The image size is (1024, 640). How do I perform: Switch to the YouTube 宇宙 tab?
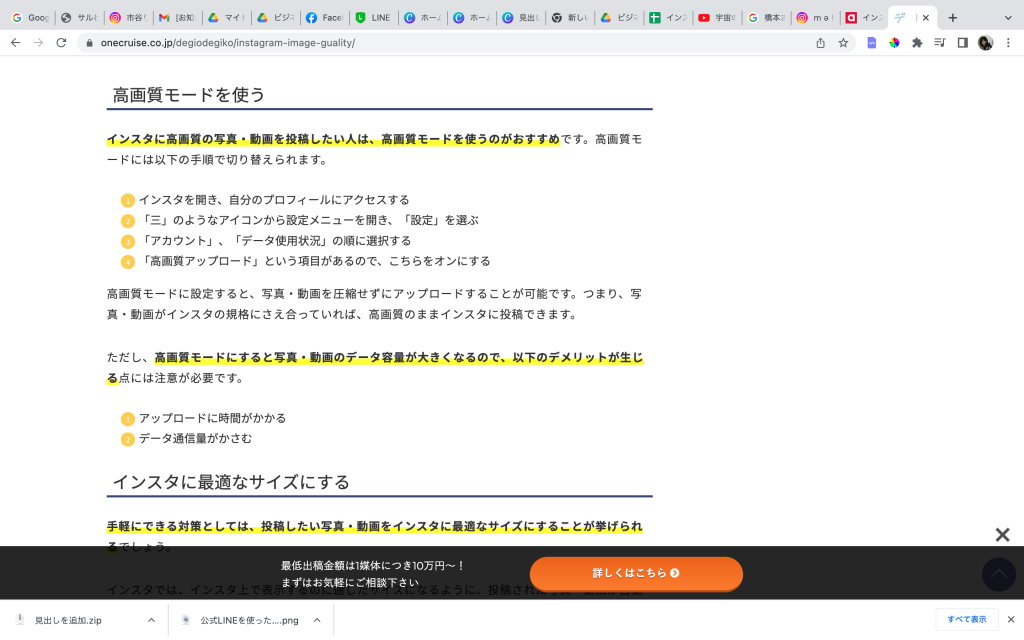click(716, 18)
